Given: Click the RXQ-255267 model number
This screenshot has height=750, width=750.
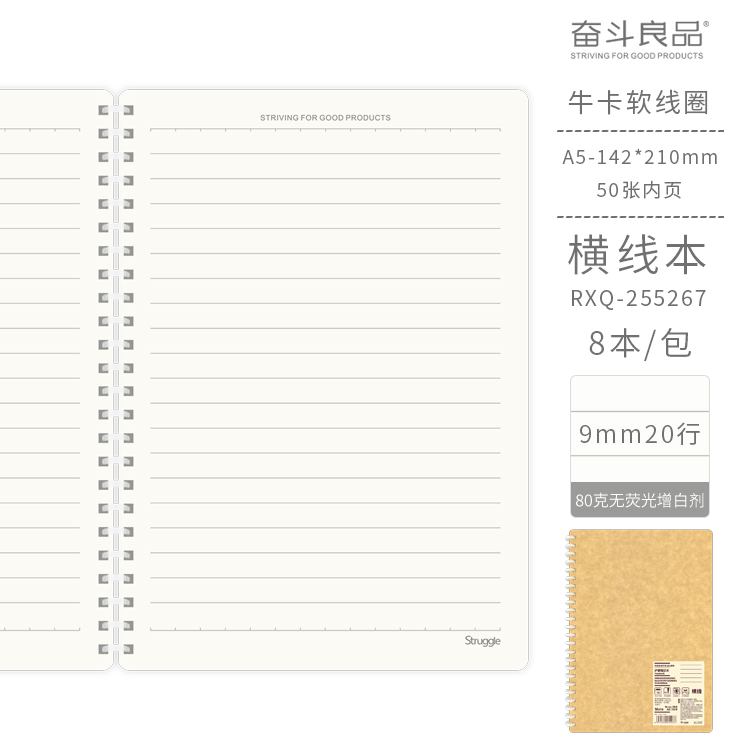Looking at the screenshot, I should pyautogui.click(x=638, y=299).
